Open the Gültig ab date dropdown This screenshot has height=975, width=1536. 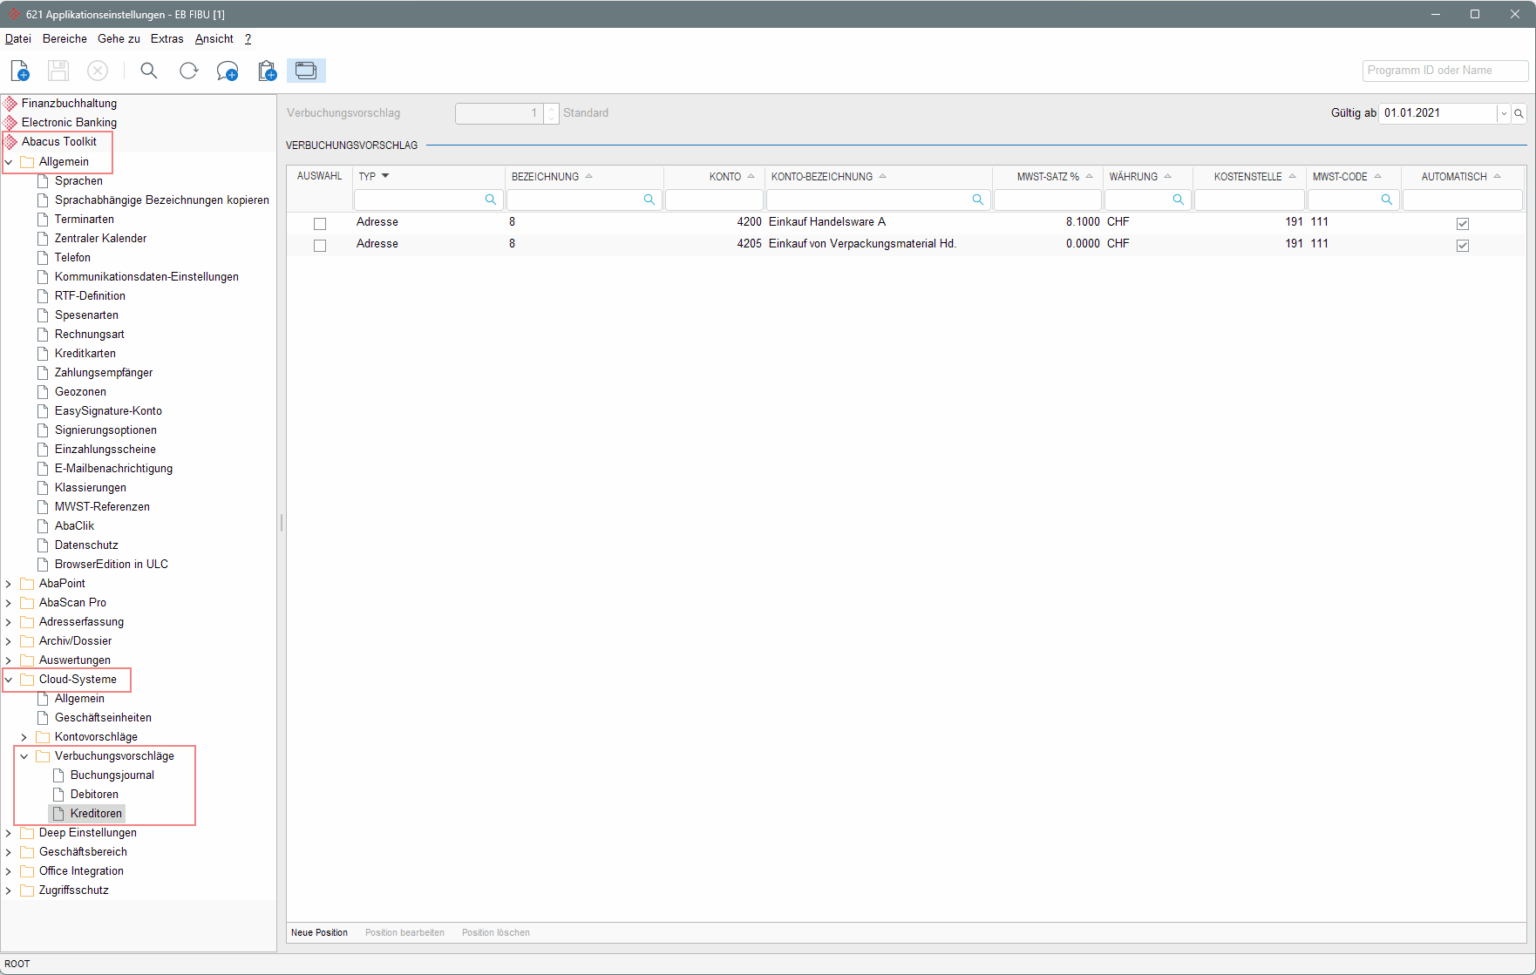[1504, 113]
